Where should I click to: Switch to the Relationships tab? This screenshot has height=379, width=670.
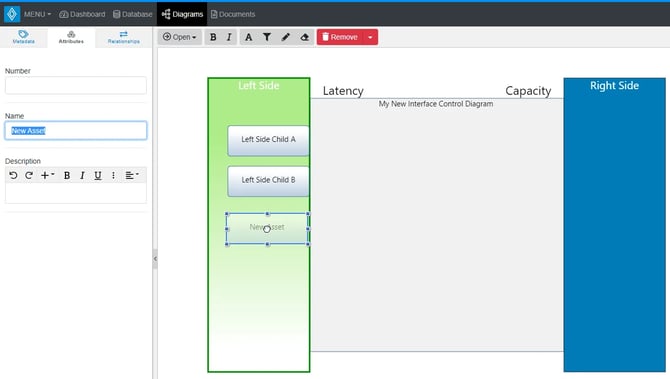(x=123, y=37)
